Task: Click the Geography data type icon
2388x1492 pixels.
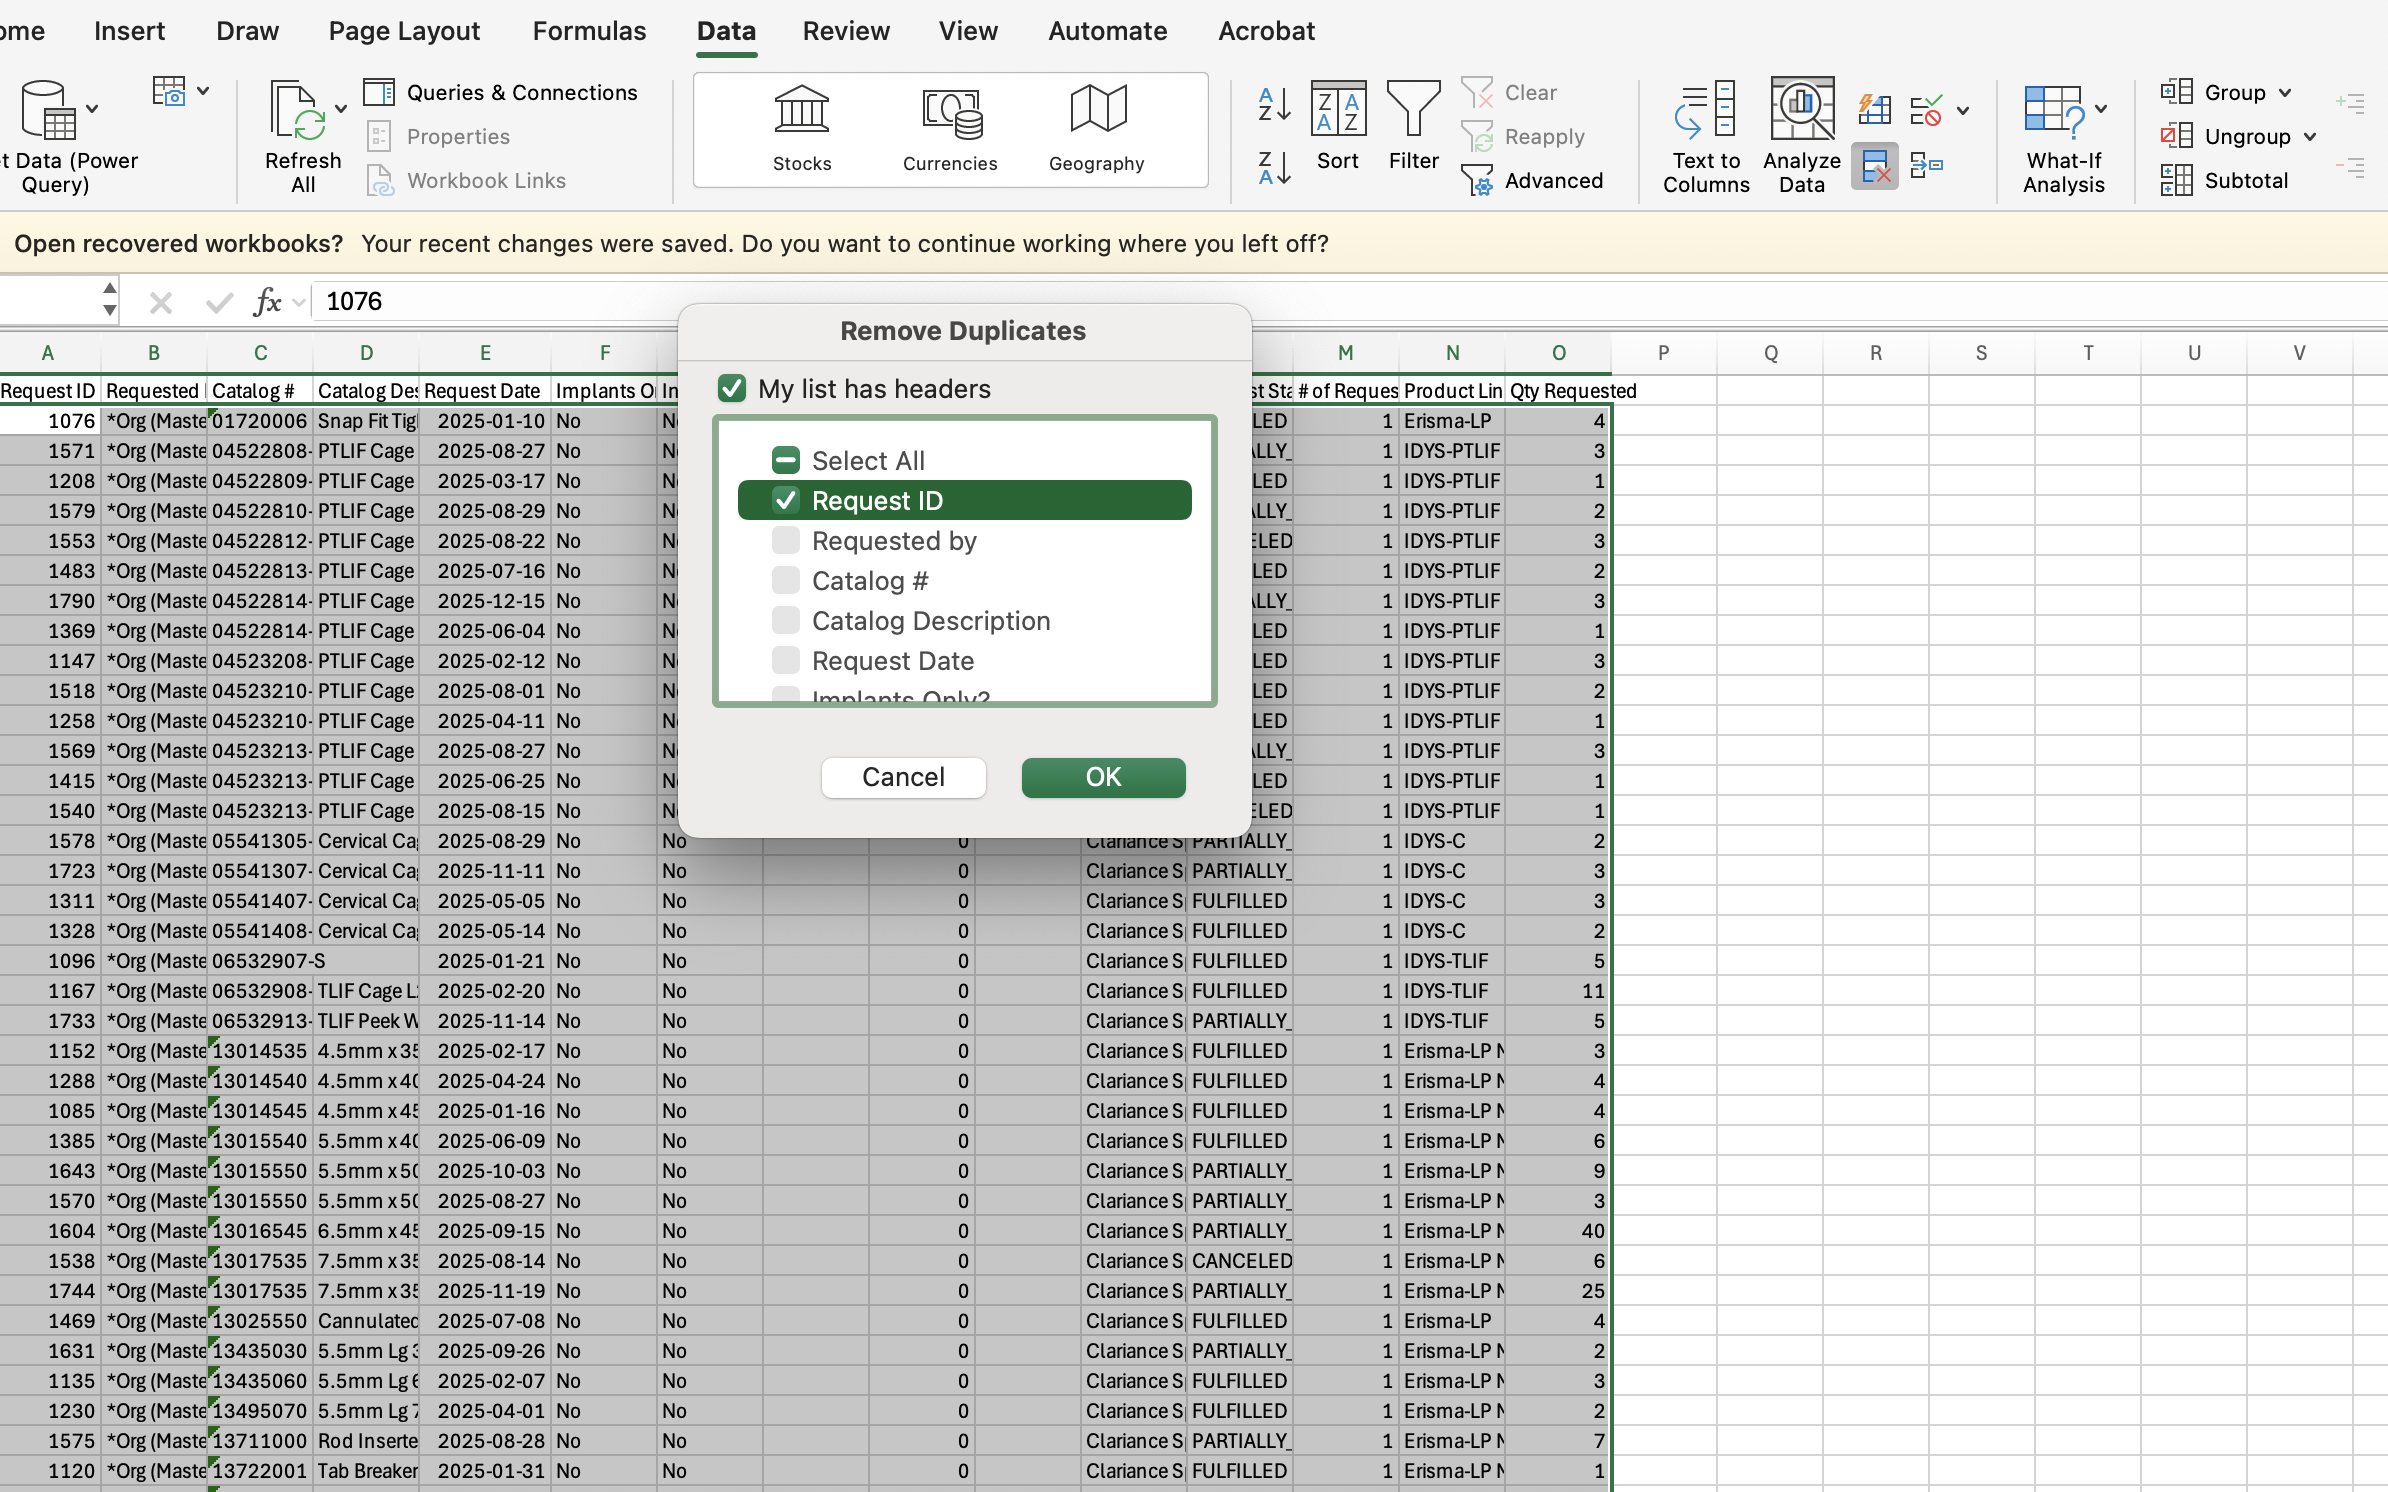Action: [x=1097, y=110]
